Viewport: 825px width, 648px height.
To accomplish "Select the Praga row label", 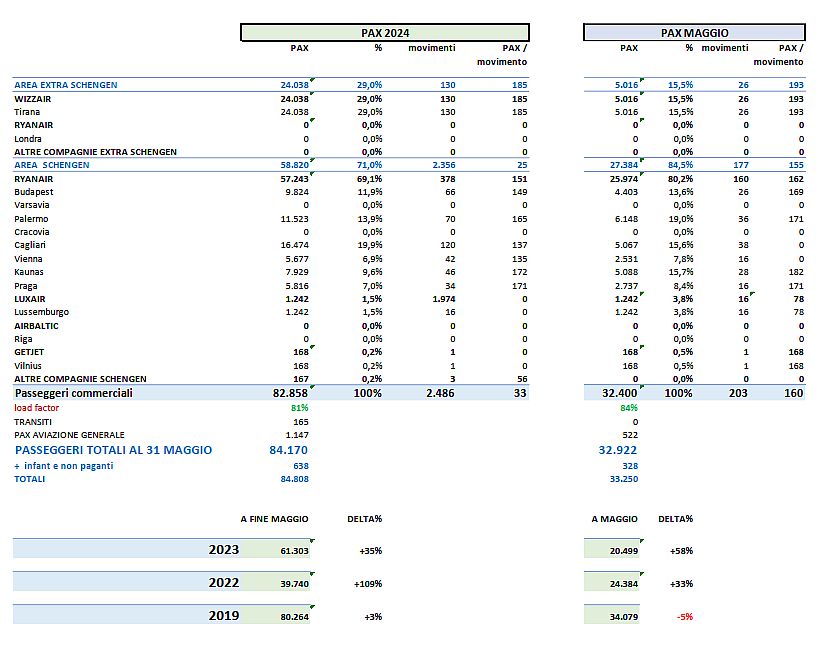I will click(x=26, y=286).
